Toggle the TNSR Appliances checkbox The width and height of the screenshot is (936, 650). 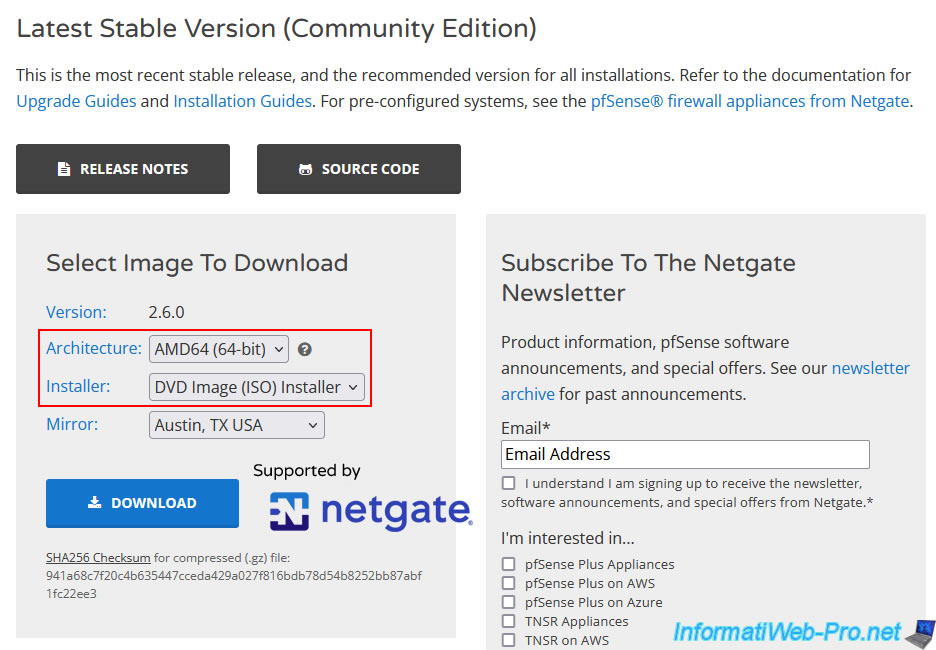509,621
